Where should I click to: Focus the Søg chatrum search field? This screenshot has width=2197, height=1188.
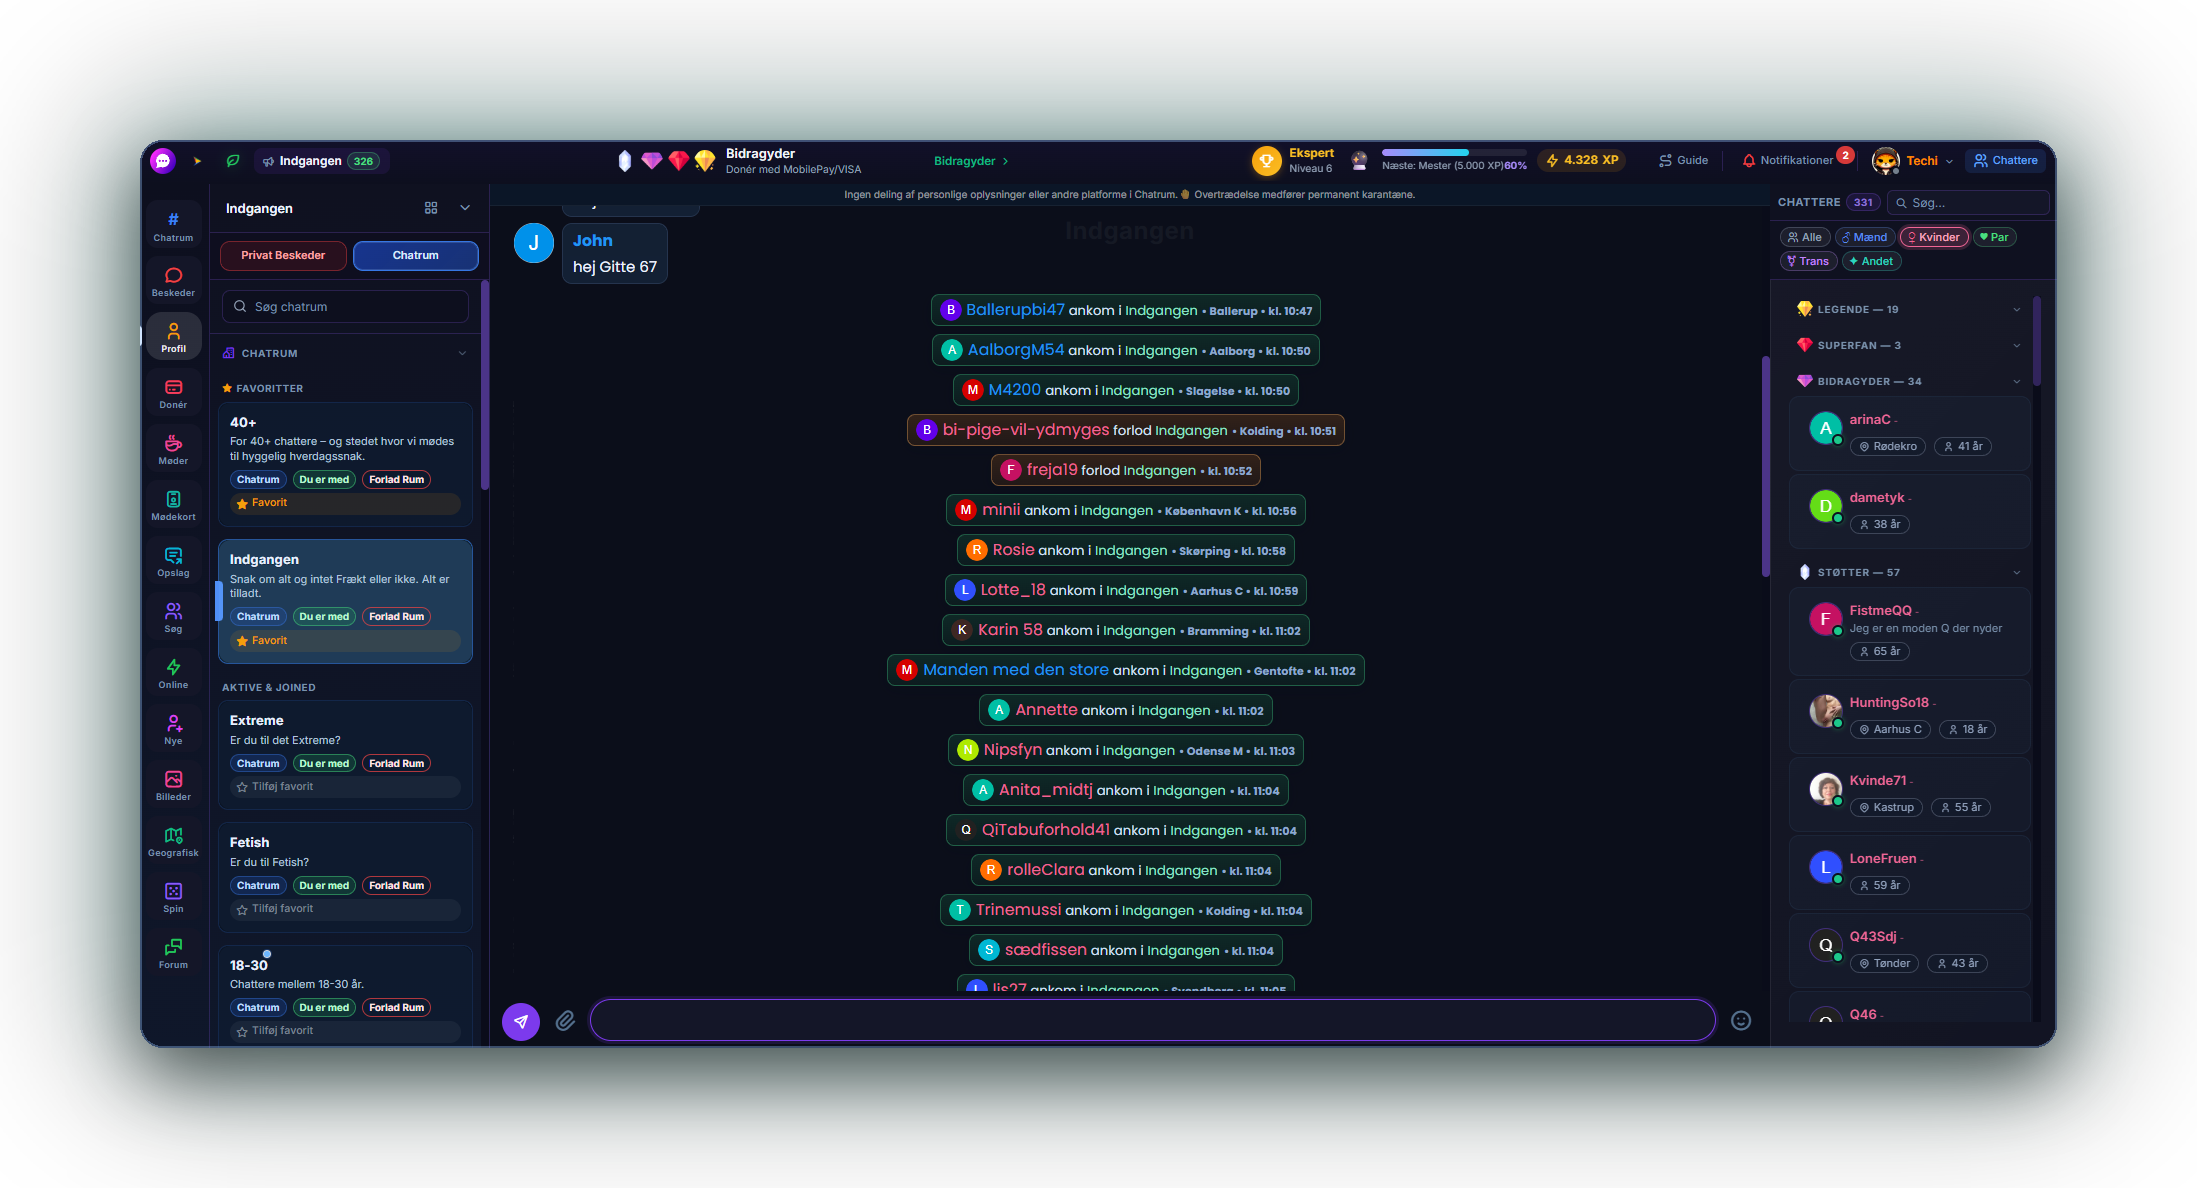[x=345, y=307]
